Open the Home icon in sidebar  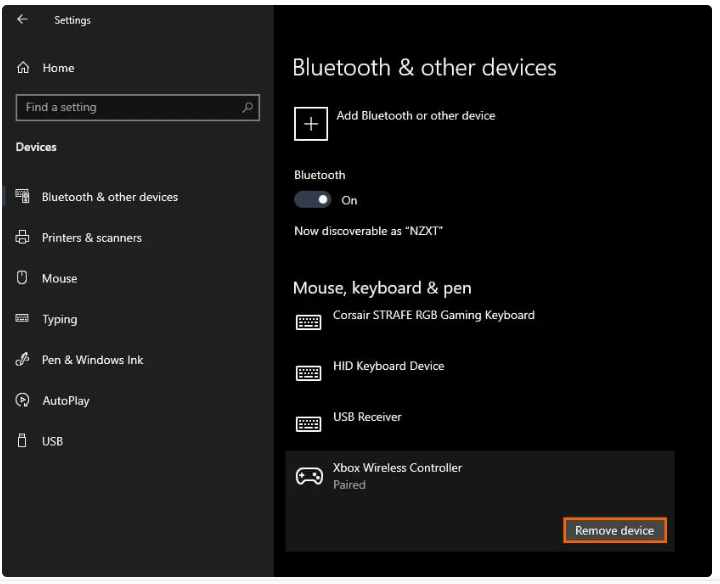click(x=23, y=68)
